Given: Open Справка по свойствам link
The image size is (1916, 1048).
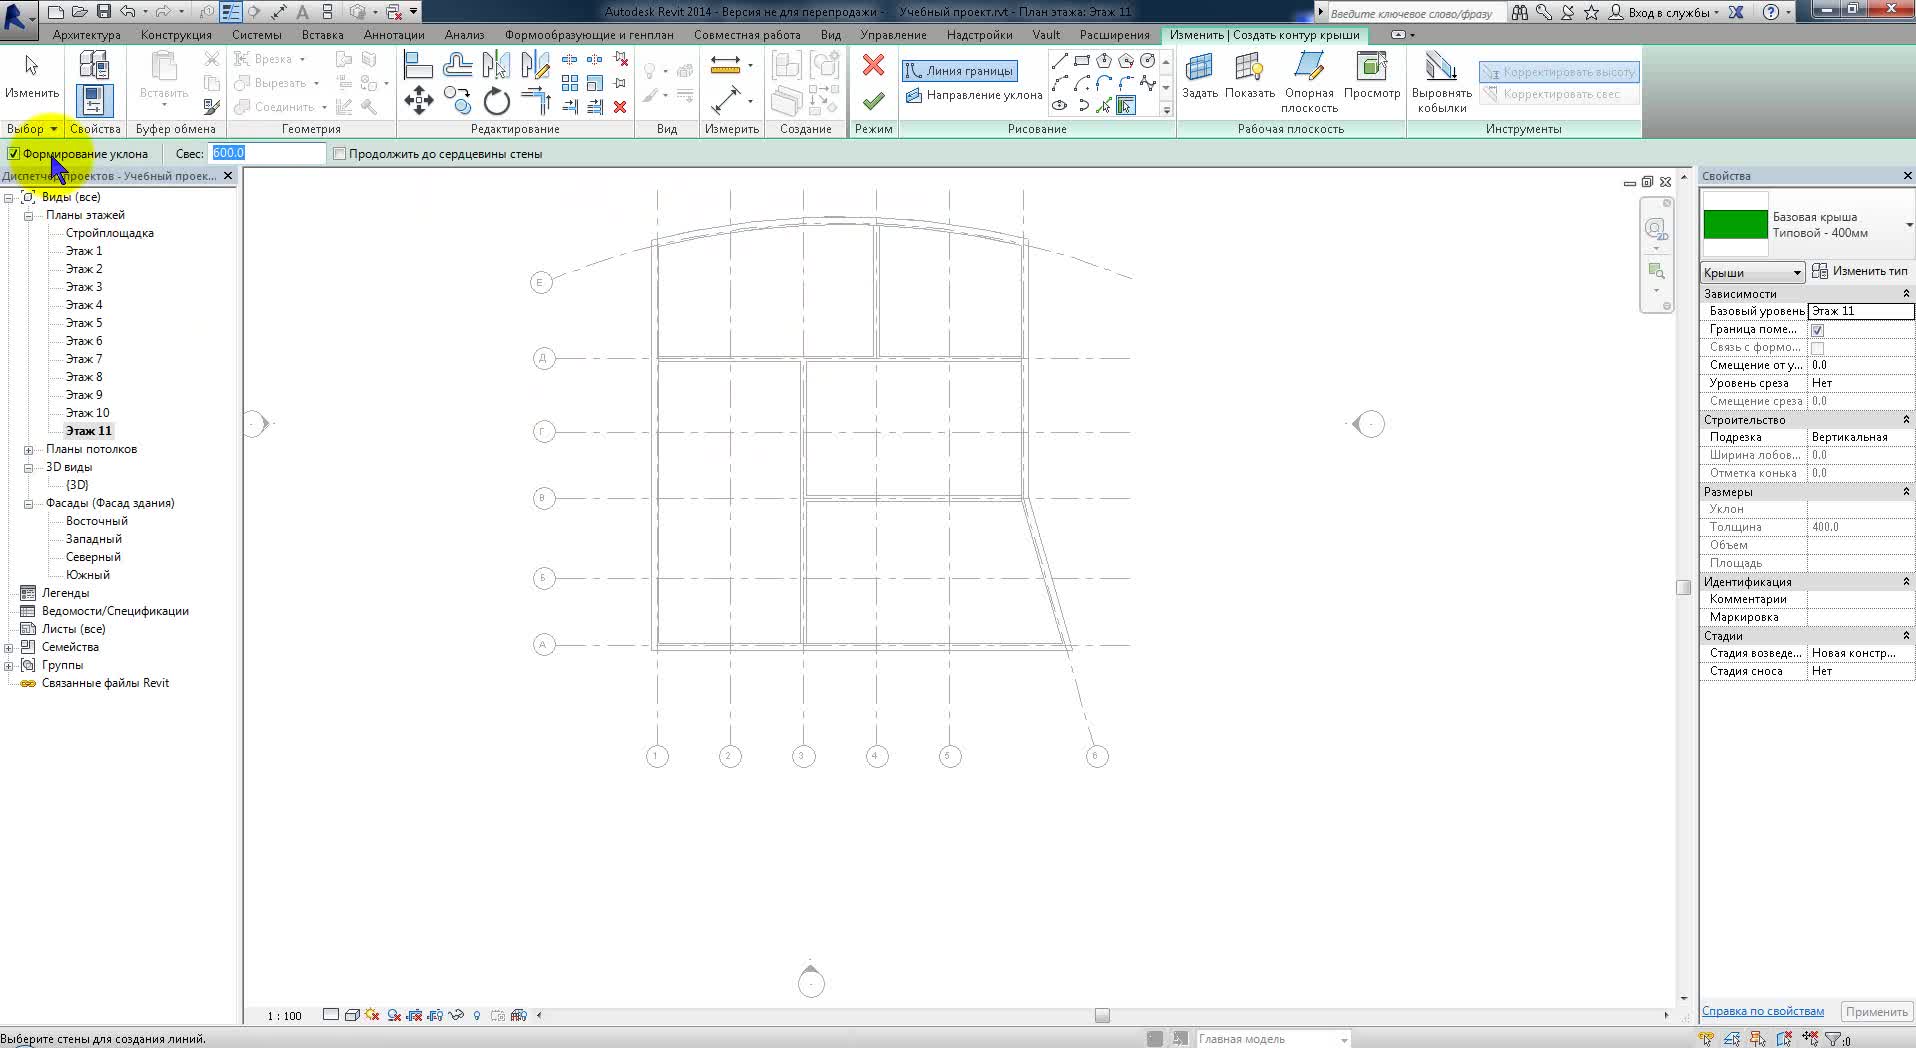Looking at the screenshot, I should [x=1762, y=1011].
